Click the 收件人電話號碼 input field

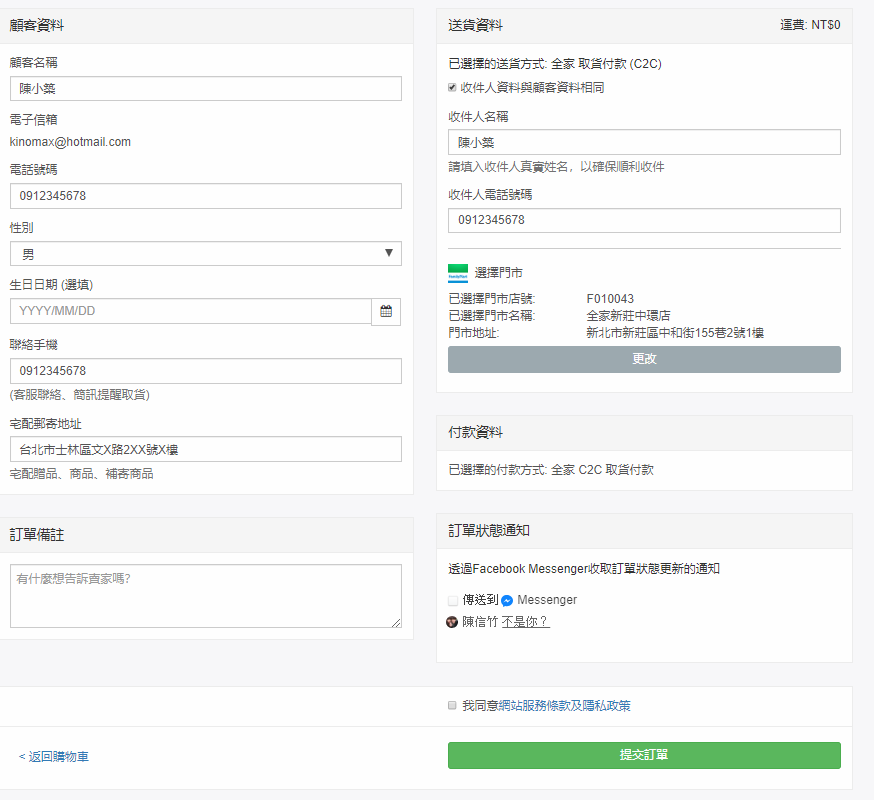point(644,220)
